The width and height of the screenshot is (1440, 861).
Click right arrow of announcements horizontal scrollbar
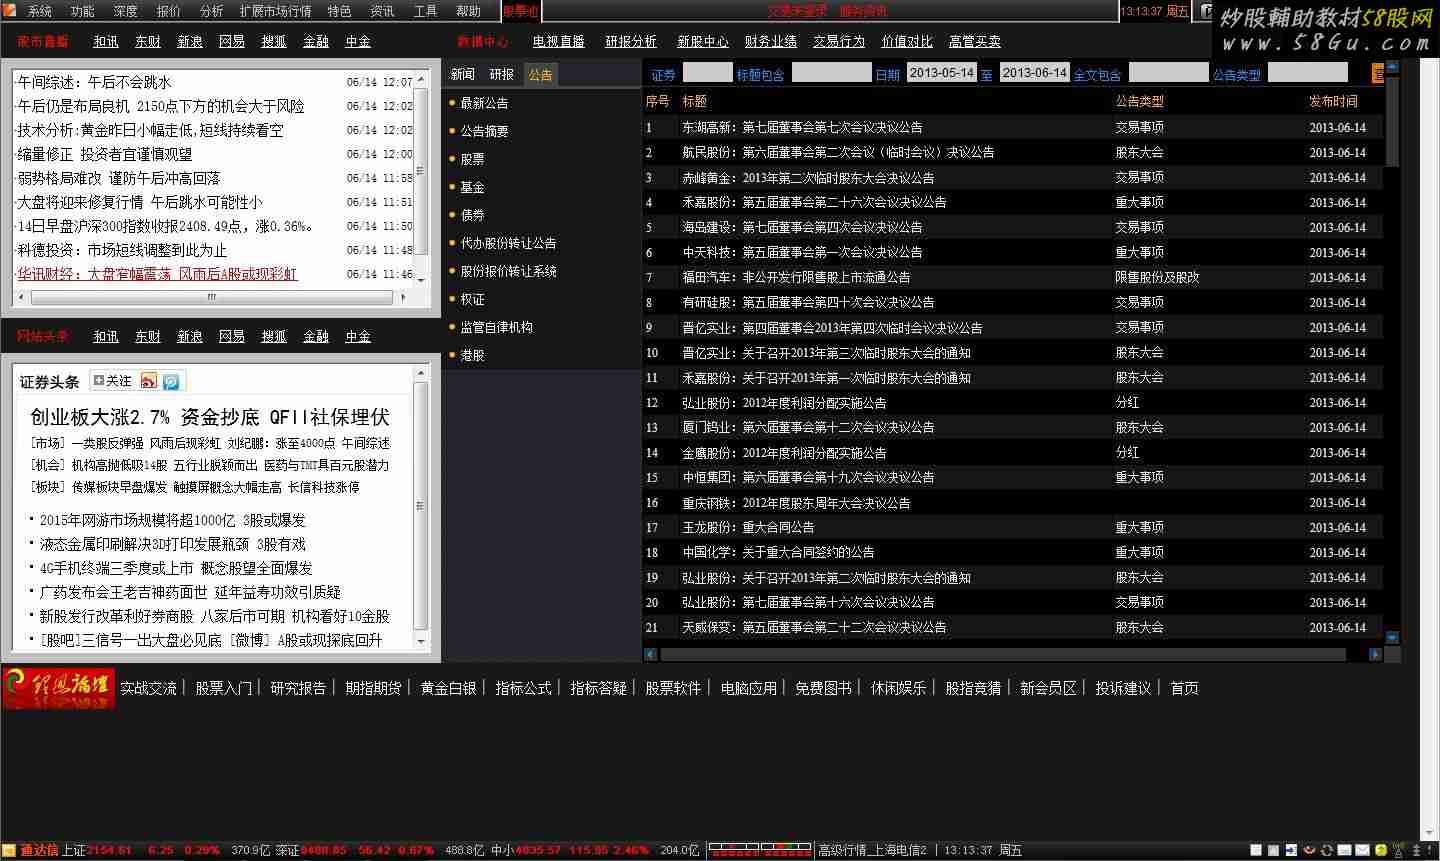coord(1375,654)
